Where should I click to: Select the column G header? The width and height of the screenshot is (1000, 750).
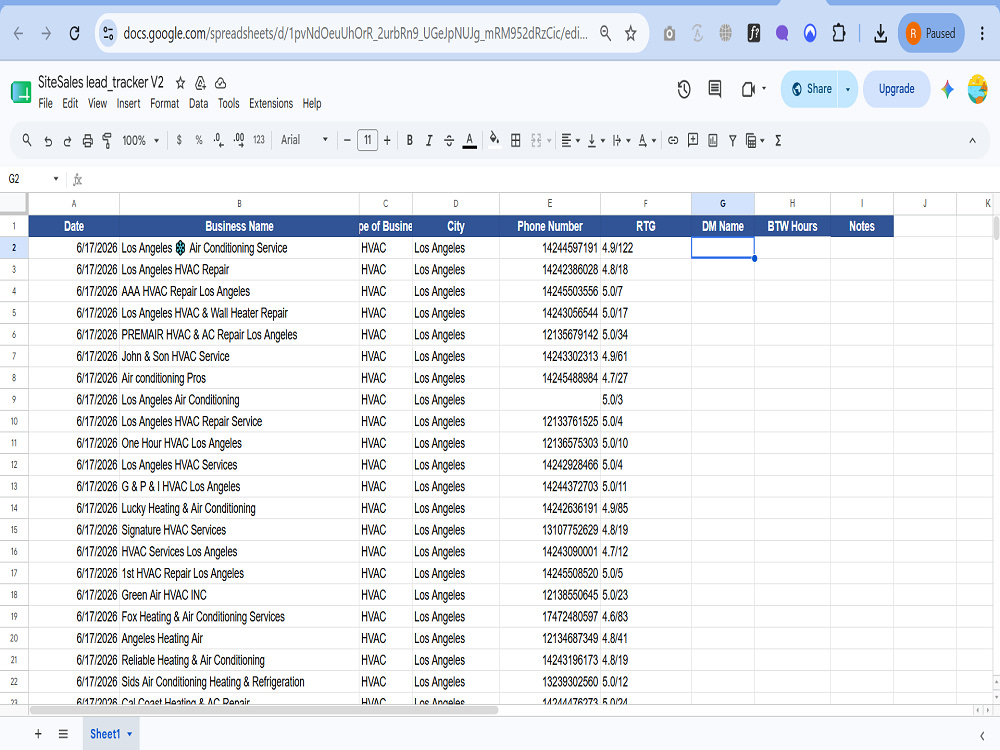pyautogui.click(x=723, y=203)
